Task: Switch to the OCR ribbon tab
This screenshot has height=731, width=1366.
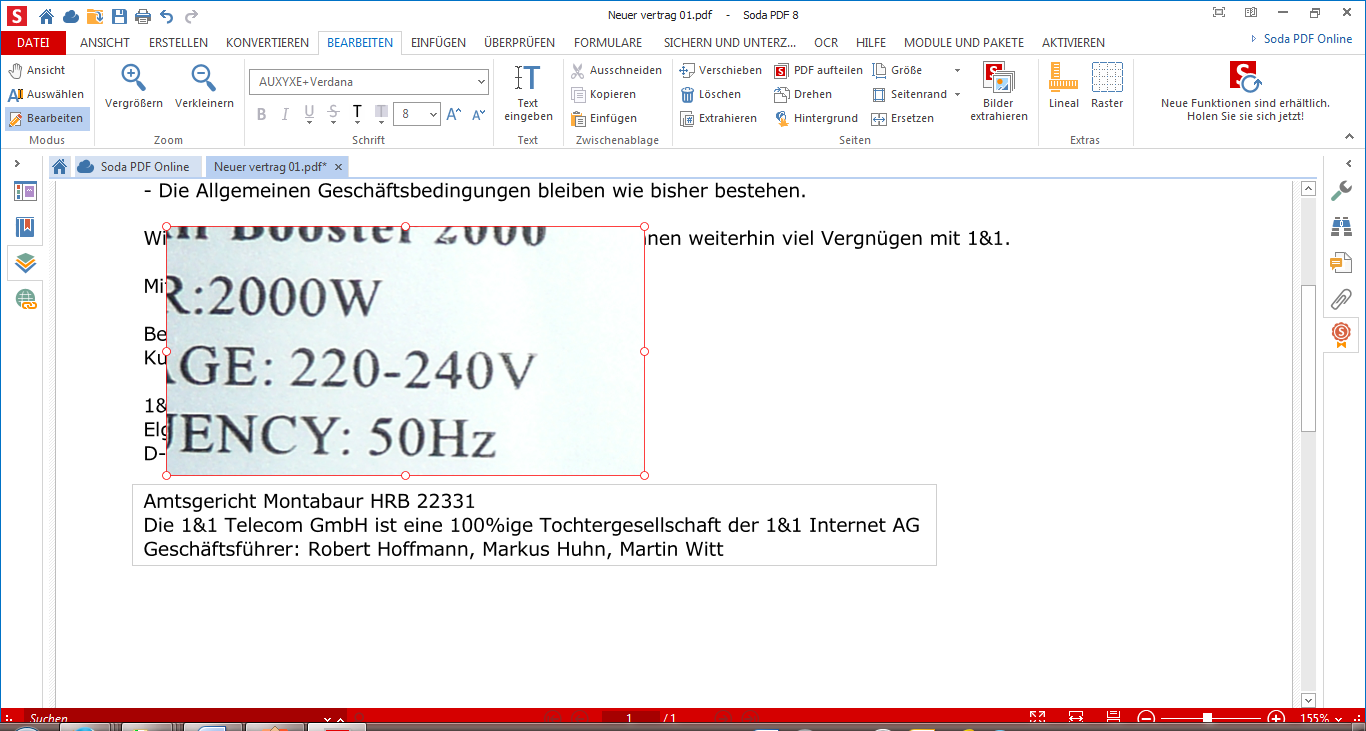Action: pyautogui.click(x=826, y=43)
